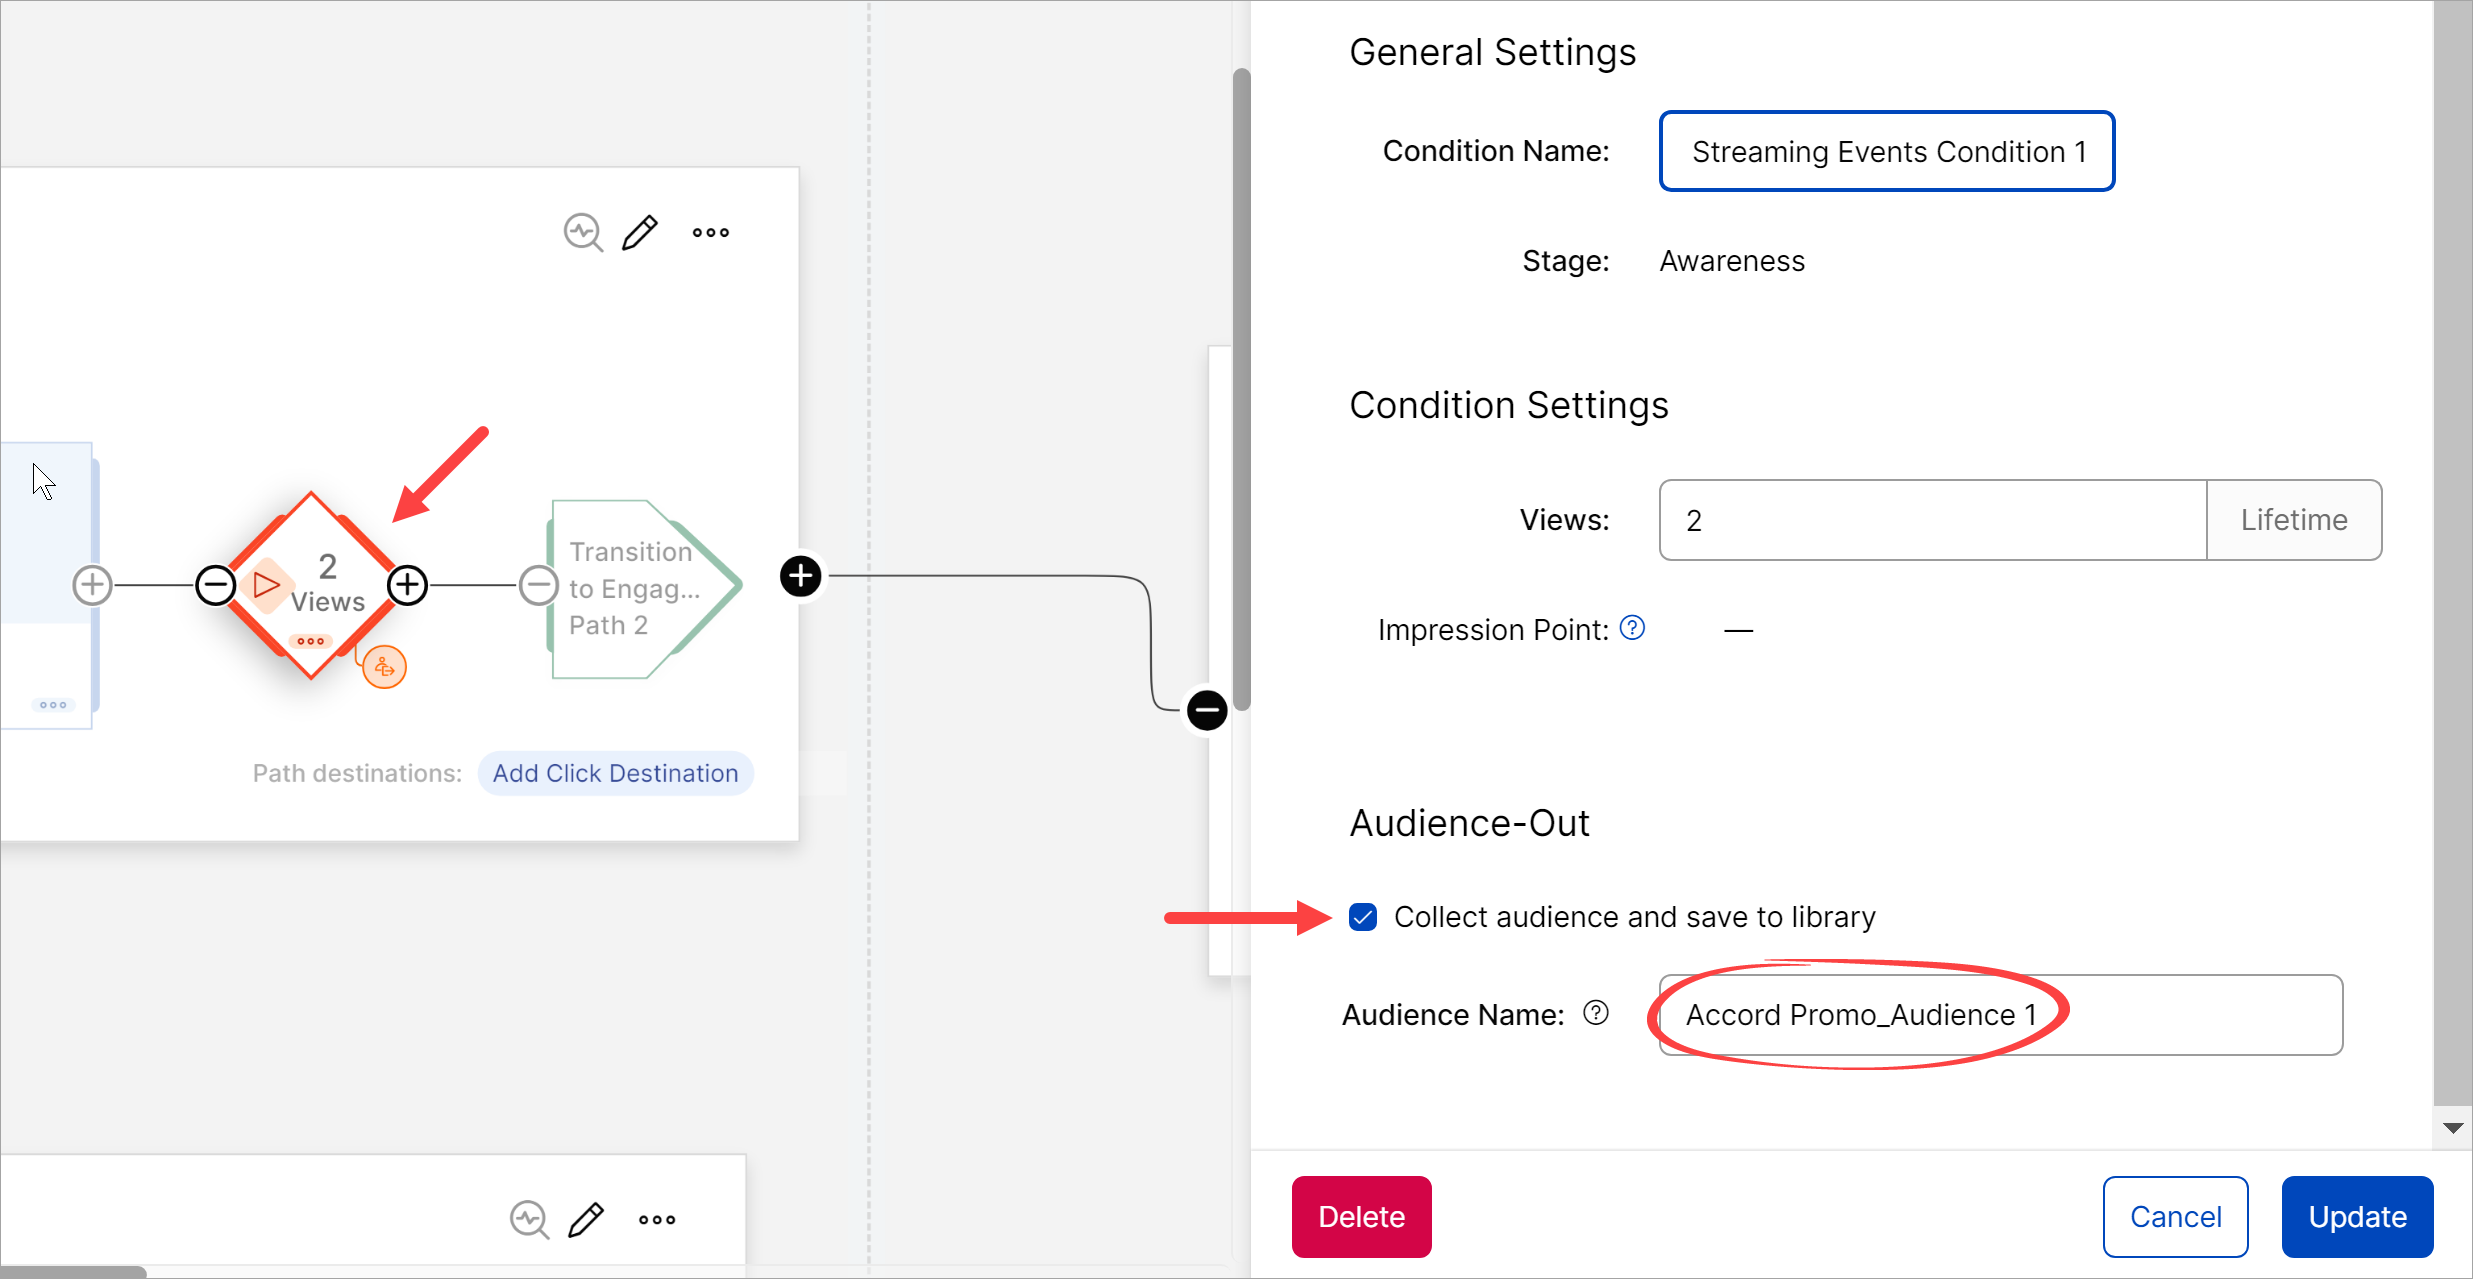
Task: Click the orange audience-out badge icon
Action: (384, 668)
